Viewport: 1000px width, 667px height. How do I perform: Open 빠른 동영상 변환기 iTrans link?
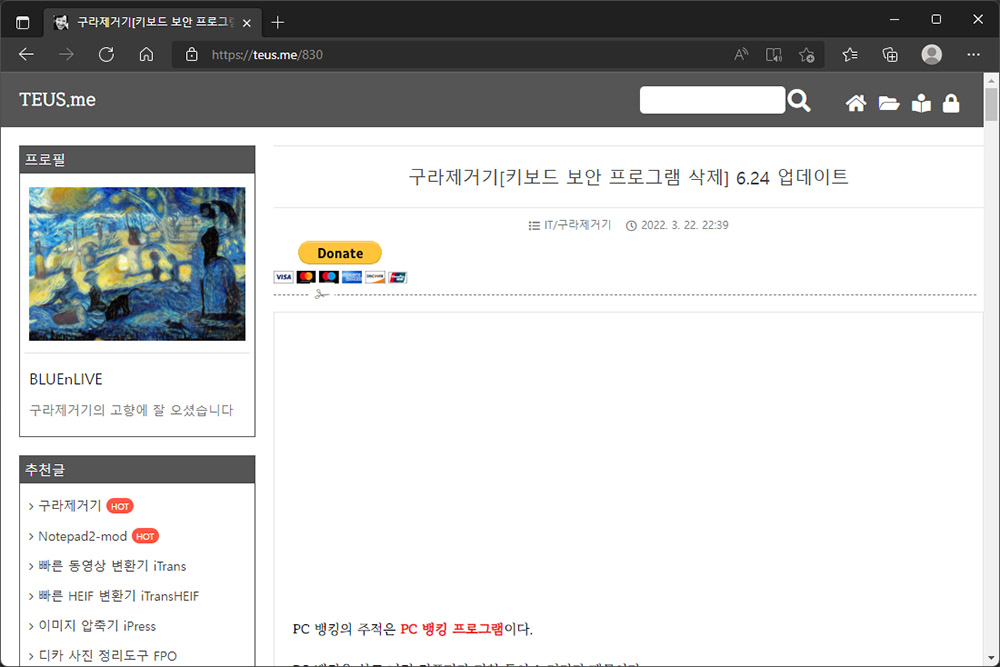[112, 566]
